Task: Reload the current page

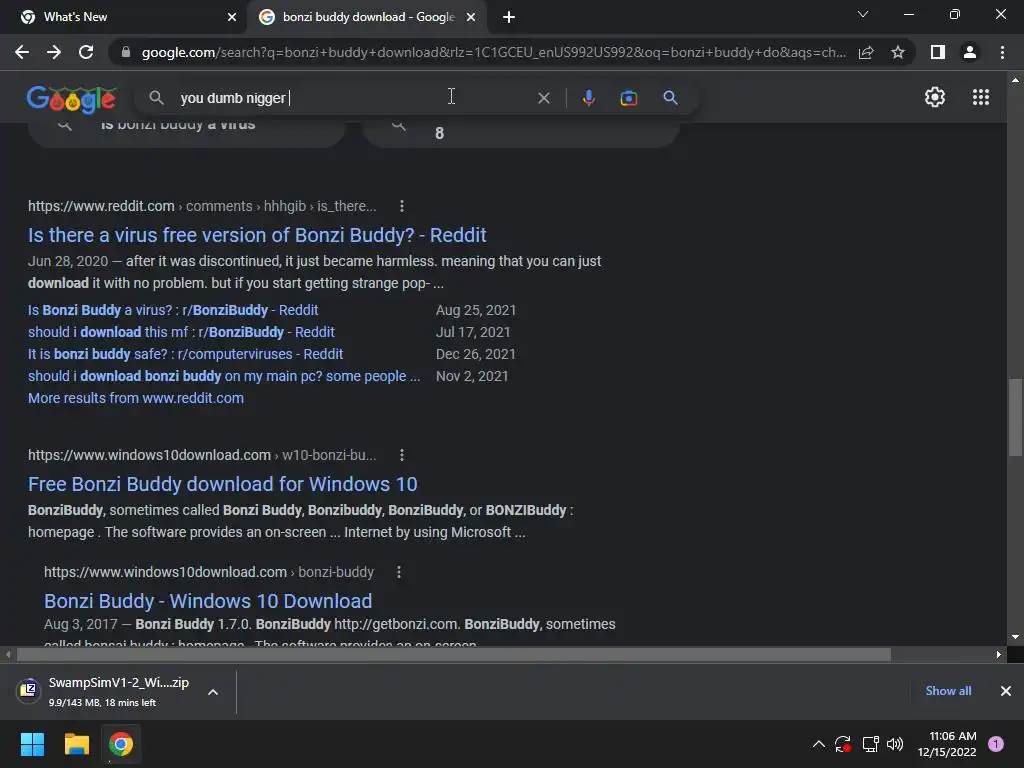Action: (86, 52)
